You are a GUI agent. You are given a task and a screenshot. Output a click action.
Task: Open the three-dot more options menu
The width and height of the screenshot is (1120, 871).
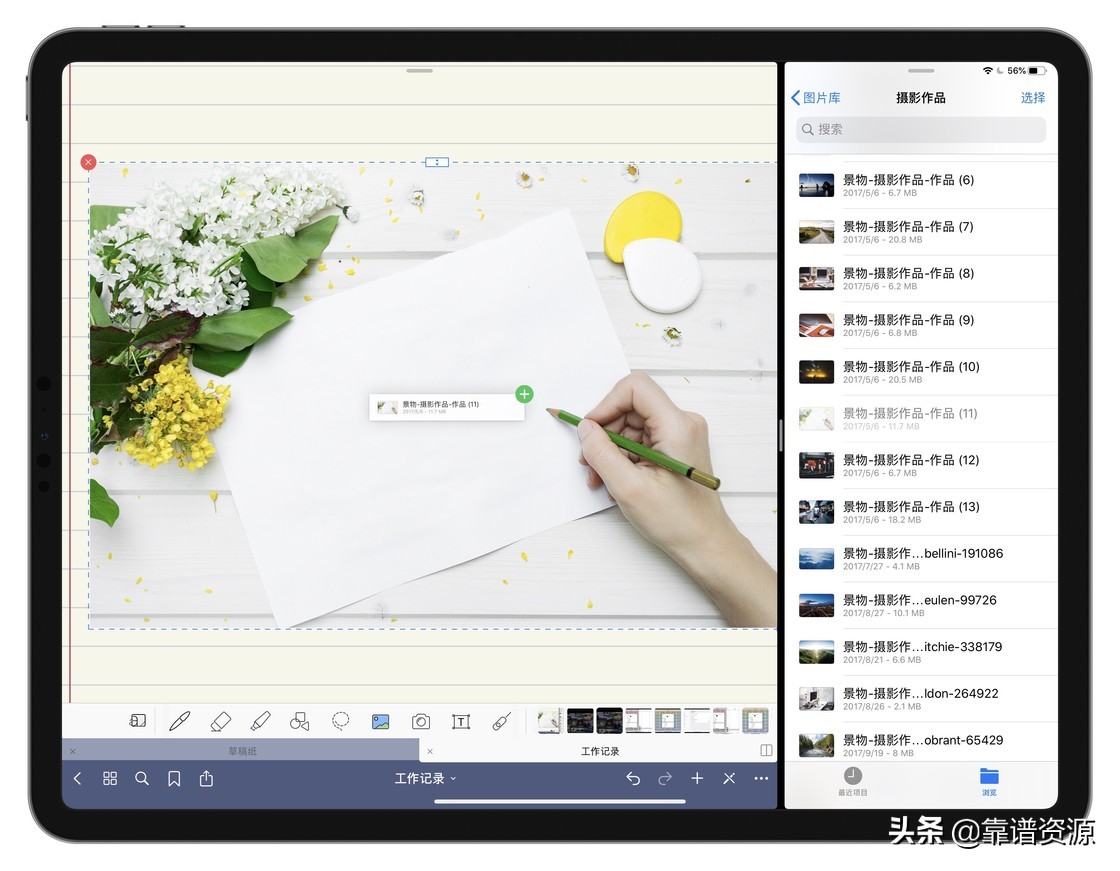[x=761, y=778]
